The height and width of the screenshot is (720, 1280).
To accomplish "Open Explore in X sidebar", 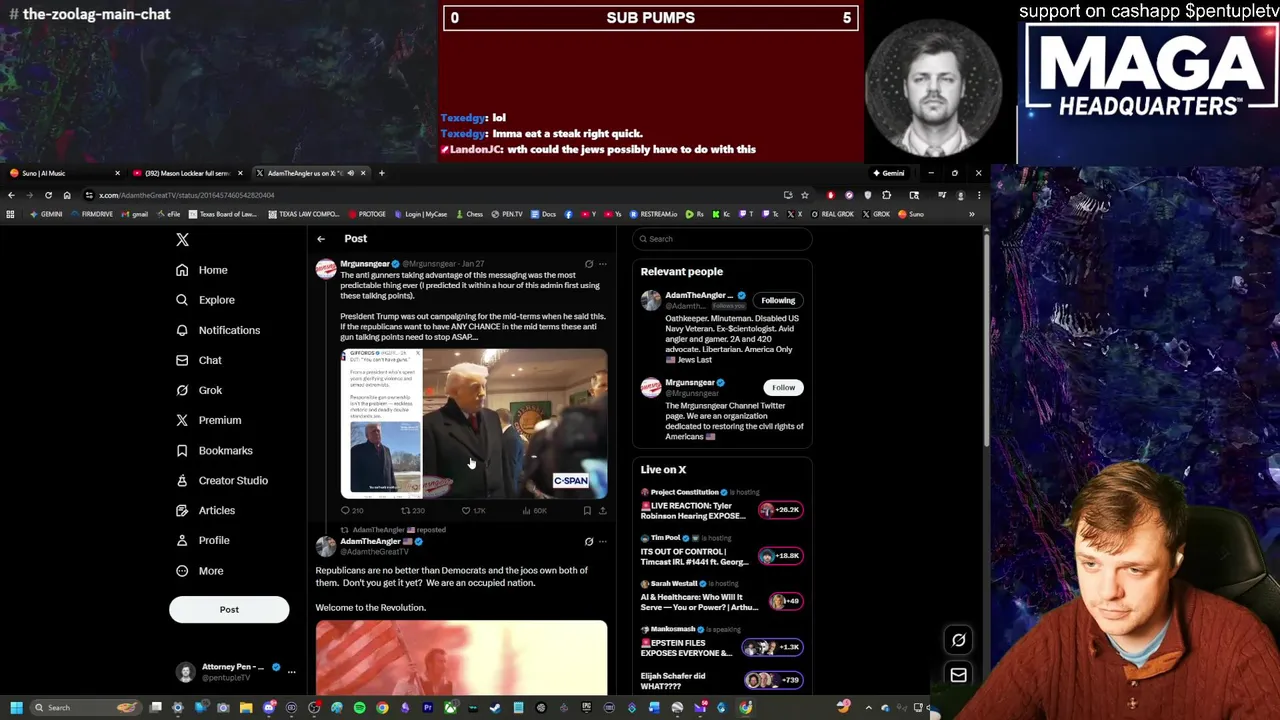I will coord(205,300).
